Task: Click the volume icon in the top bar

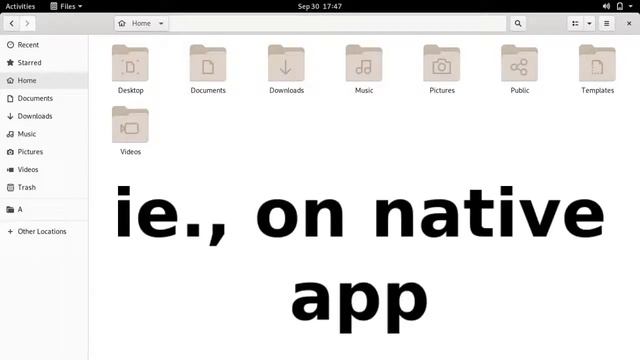Action: [x=606, y=6]
